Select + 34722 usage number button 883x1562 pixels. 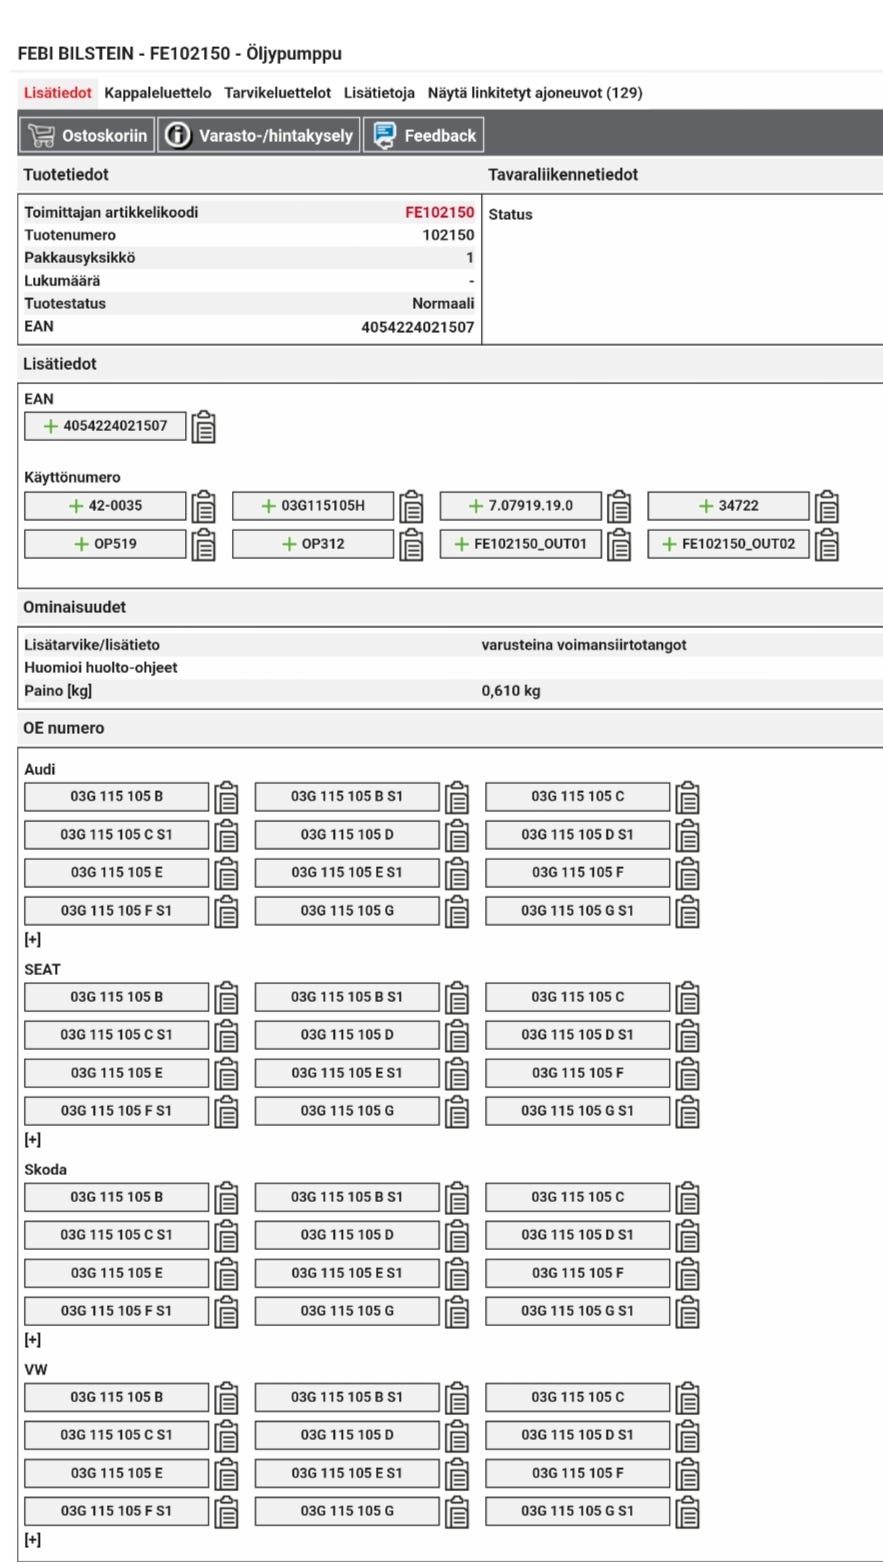point(729,506)
